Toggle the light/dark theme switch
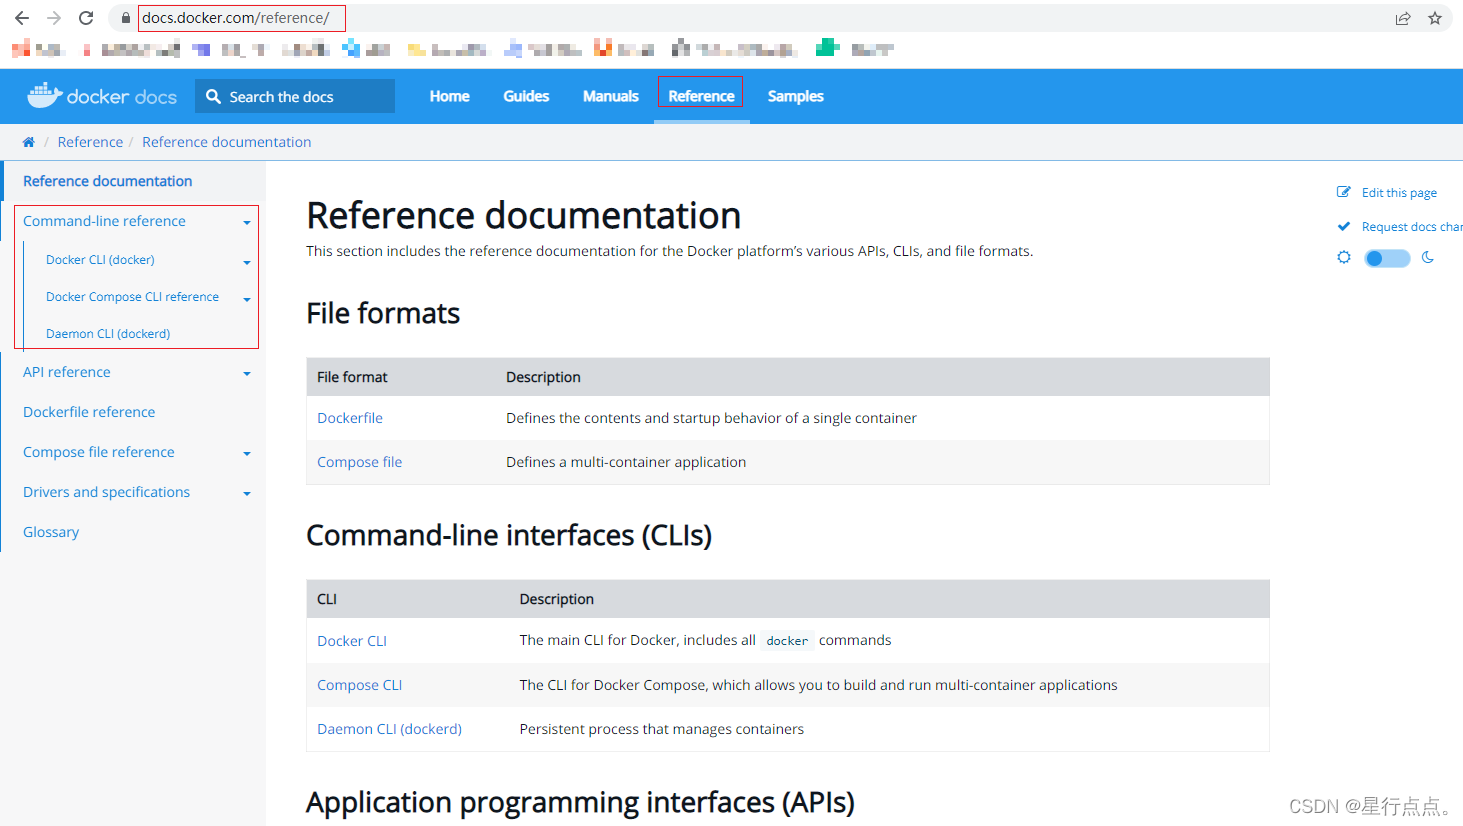1463x826 pixels. pyautogui.click(x=1387, y=258)
